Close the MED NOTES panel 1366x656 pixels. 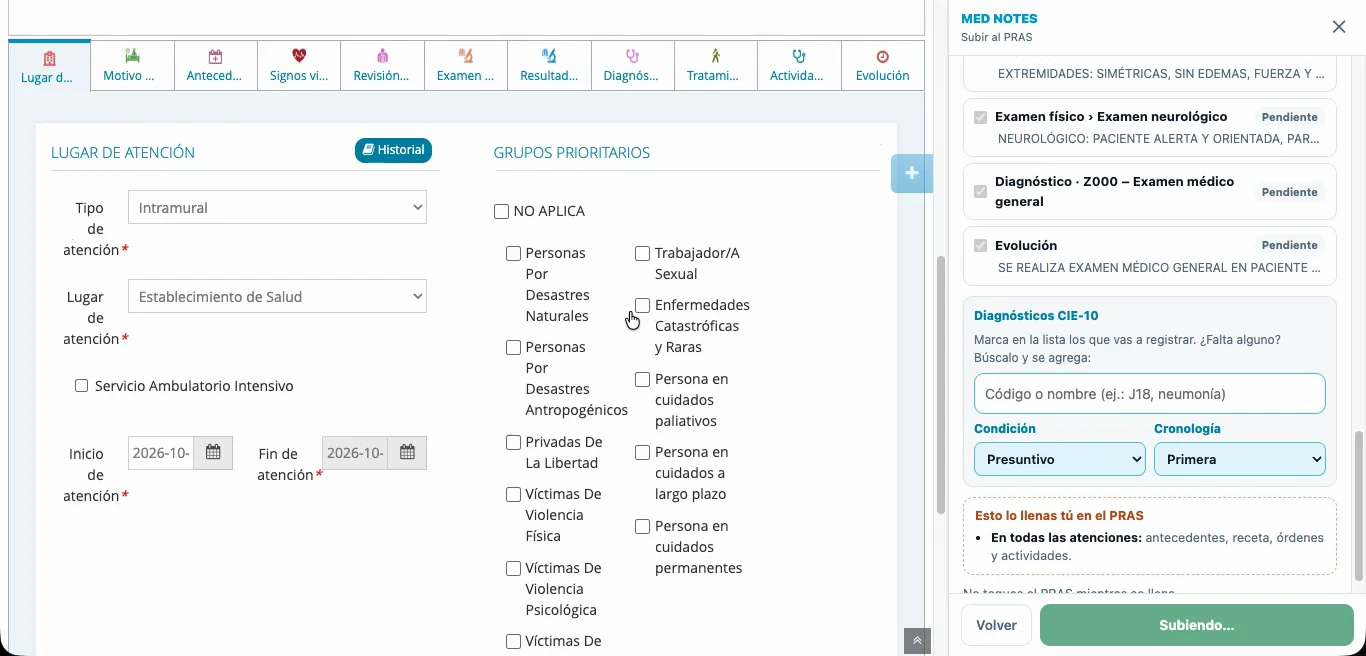click(x=1339, y=27)
